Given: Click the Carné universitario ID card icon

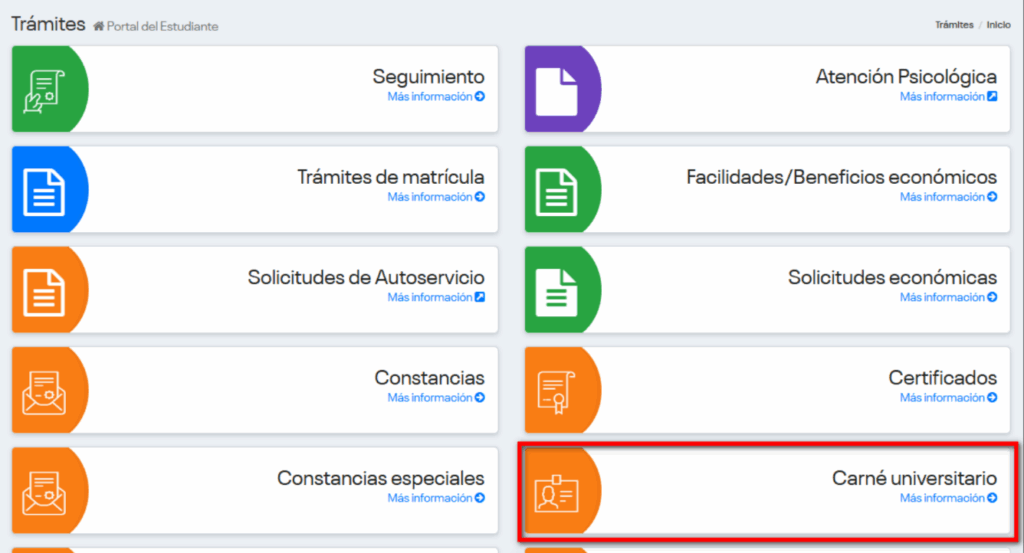Looking at the screenshot, I should (x=557, y=490).
